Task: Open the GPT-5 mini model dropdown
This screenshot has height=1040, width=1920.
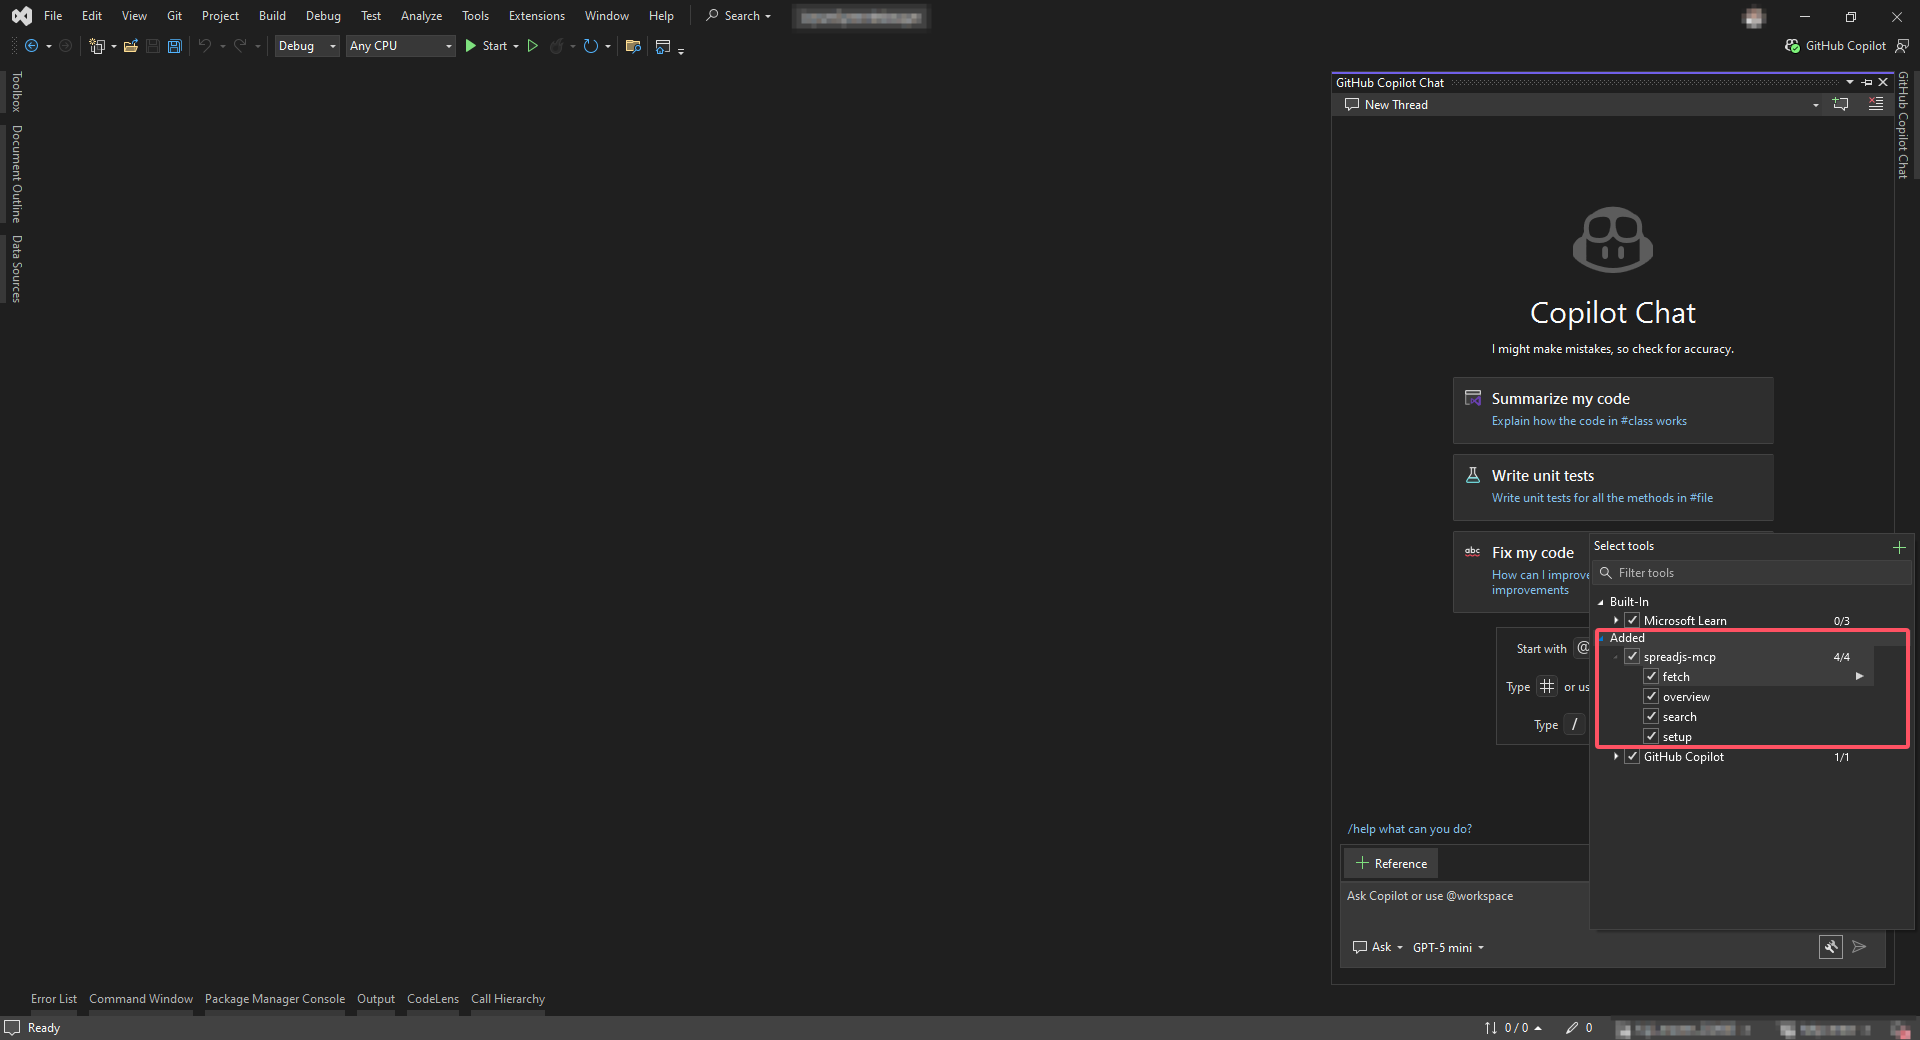Action: (1448, 947)
